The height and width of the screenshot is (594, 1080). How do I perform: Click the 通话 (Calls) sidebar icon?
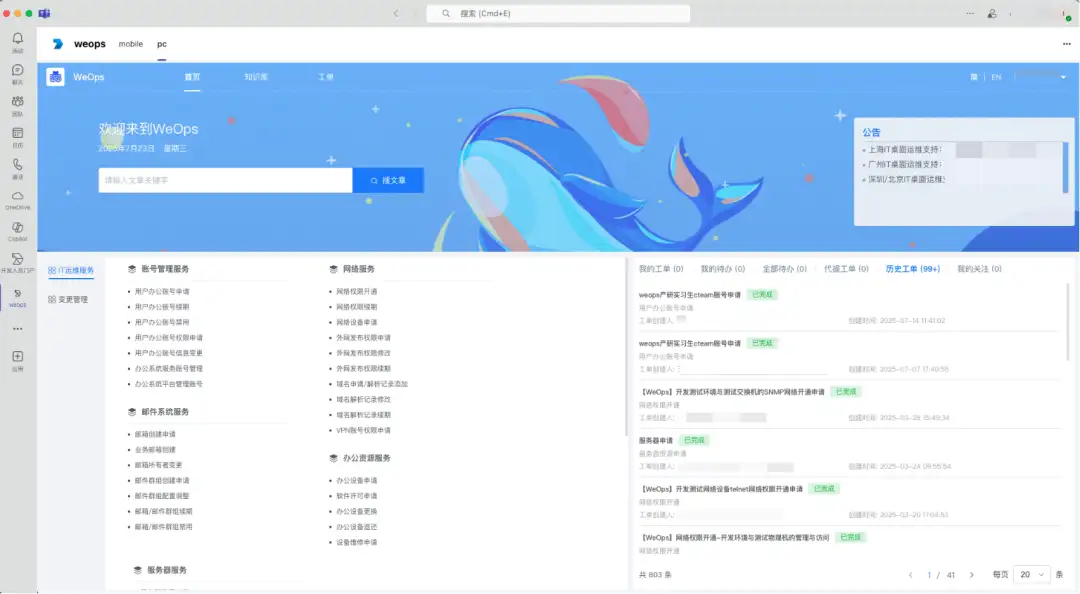click(16, 163)
